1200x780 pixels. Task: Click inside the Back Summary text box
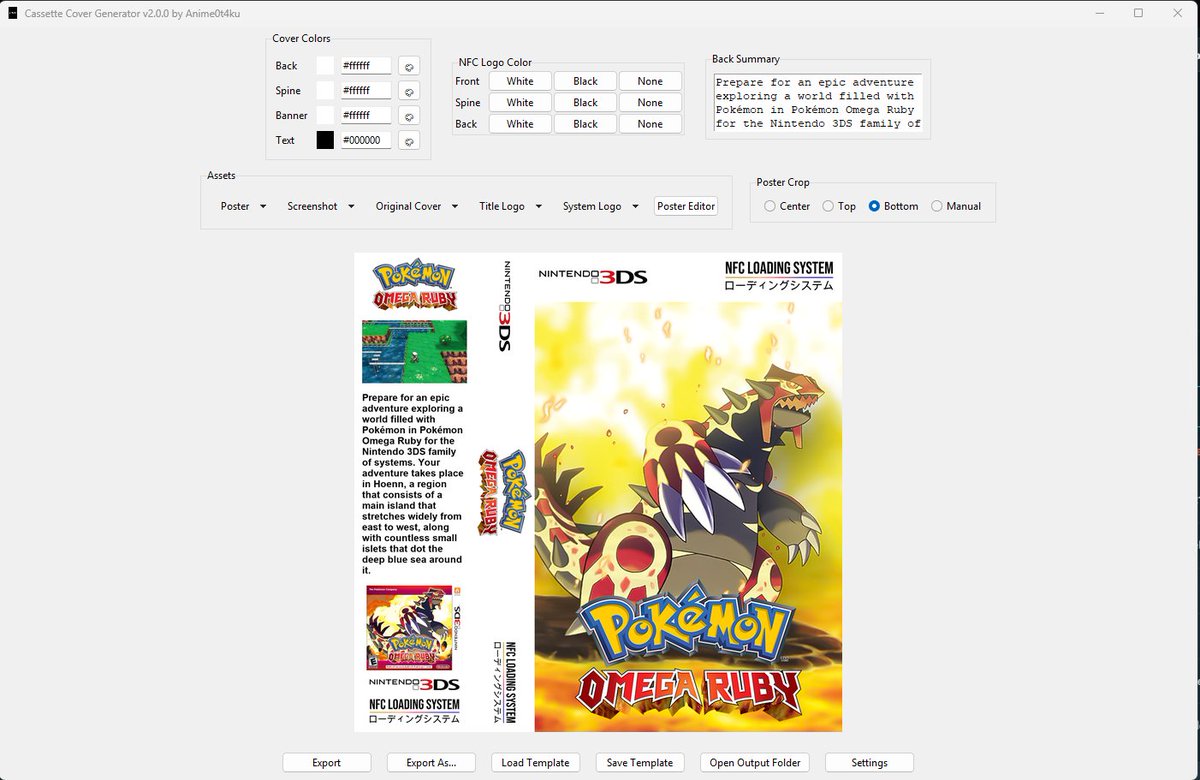click(x=818, y=103)
